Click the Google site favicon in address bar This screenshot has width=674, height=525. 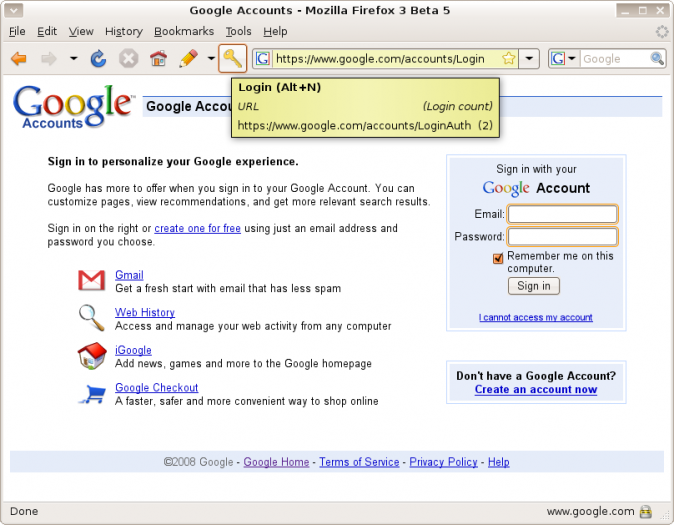(263, 58)
